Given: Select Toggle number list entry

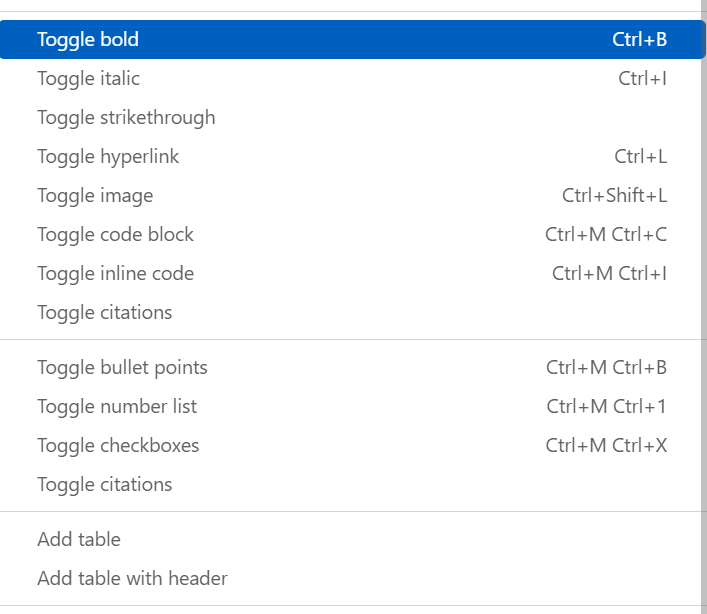Looking at the screenshot, I should (x=117, y=407).
